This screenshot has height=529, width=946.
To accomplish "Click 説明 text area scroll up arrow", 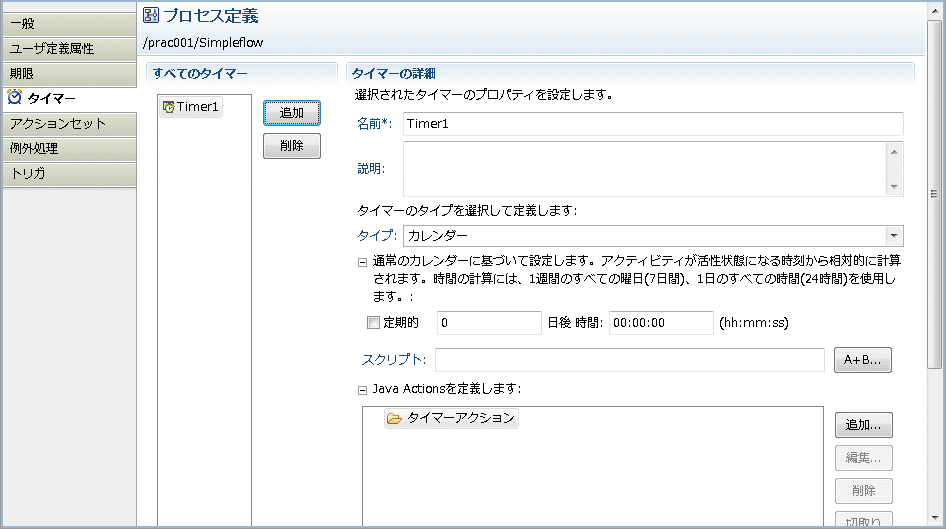I will tap(894, 152).
